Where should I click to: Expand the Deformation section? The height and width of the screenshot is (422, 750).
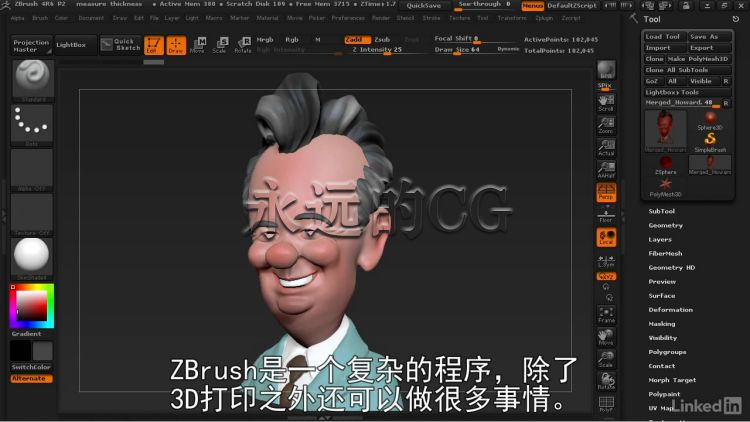point(671,310)
